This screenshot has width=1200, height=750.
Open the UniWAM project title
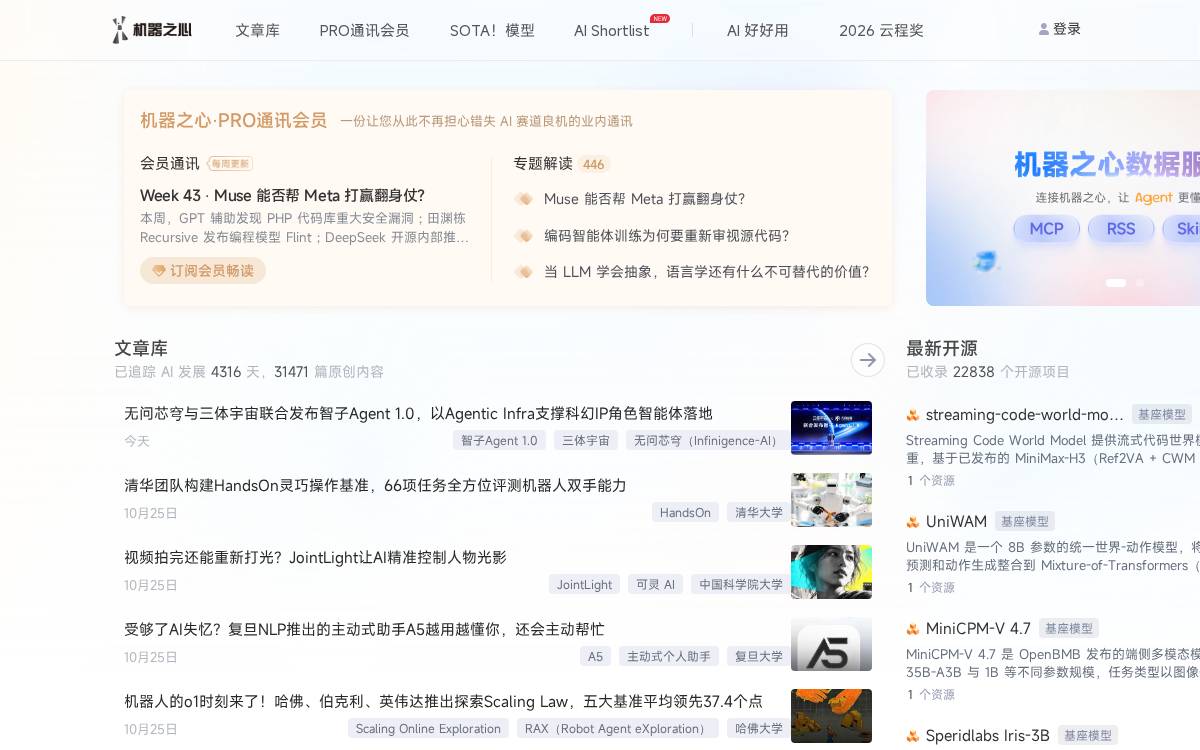pyautogui.click(x=956, y=522)
